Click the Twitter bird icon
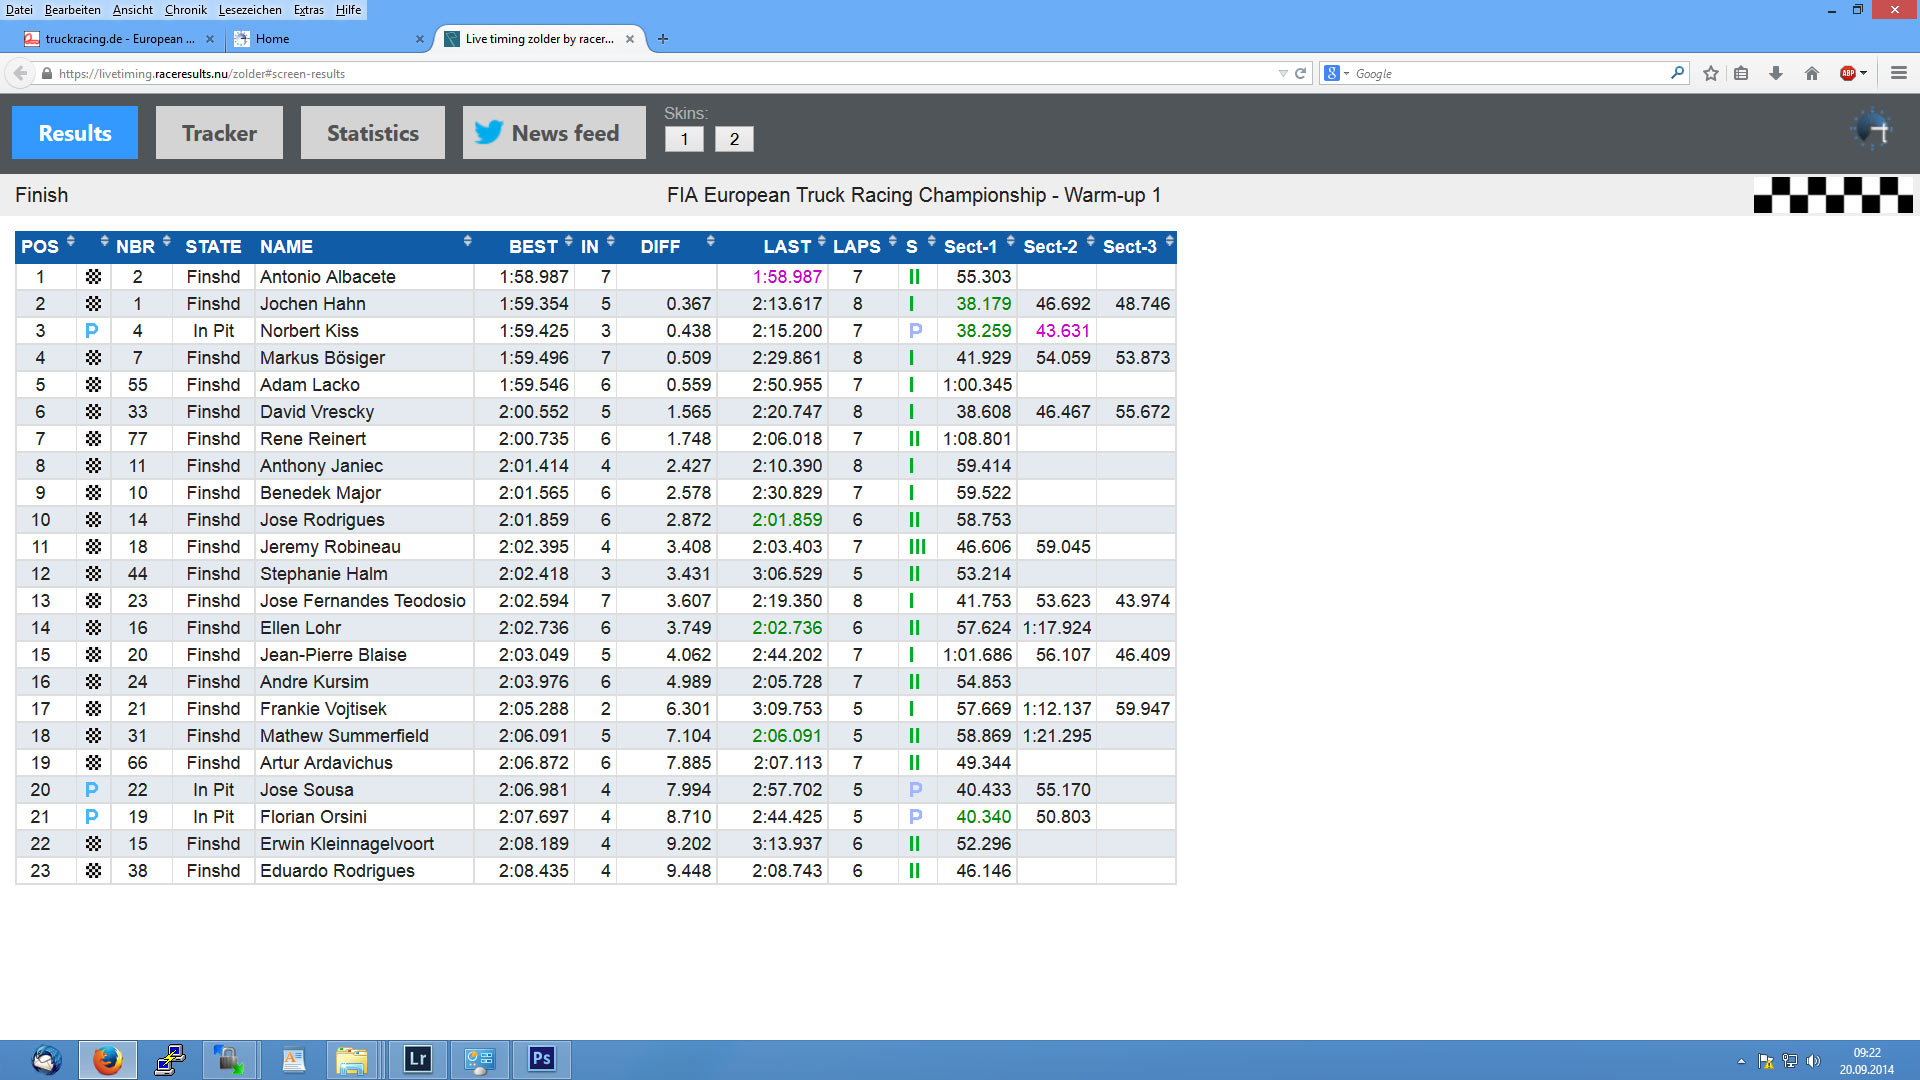 (488, 132)
